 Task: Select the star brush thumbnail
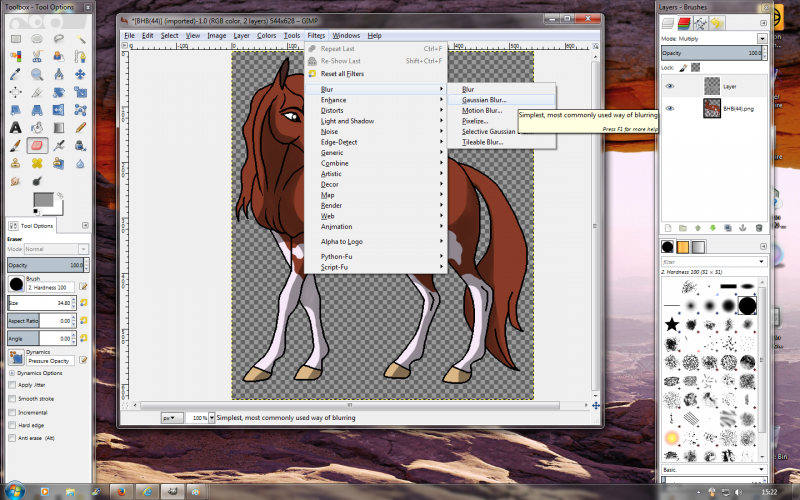click(x=672, y=324)
